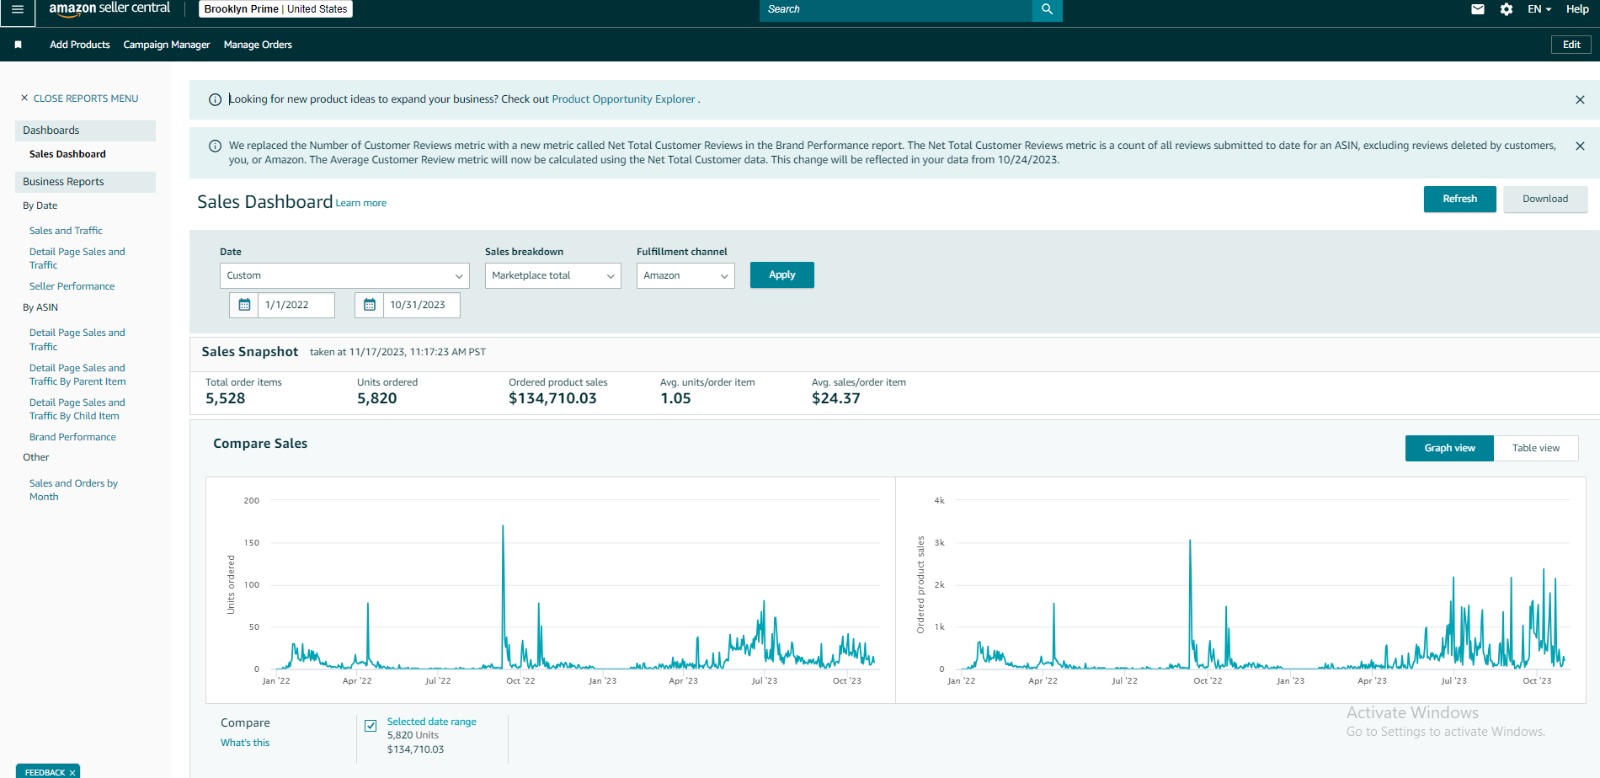Image resolution: width=1600 pixels, height=778 pixels.
Task: Open the Help menu
Action: 1577,9
